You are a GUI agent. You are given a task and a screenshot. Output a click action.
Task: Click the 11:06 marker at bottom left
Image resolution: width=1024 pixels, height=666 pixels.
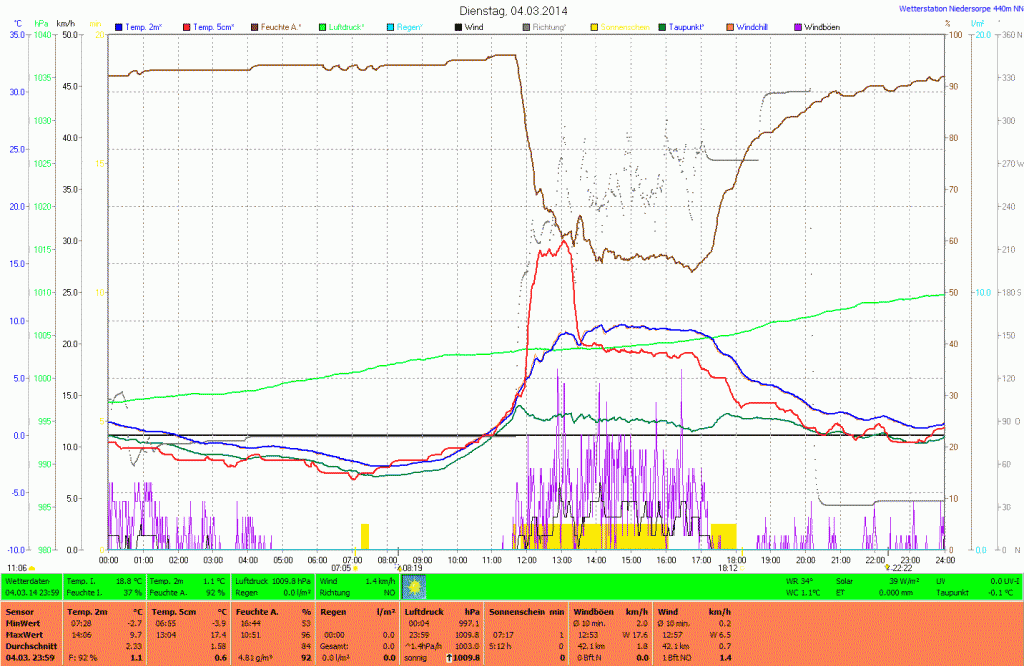pyautogui.click(x=20, y=568)
